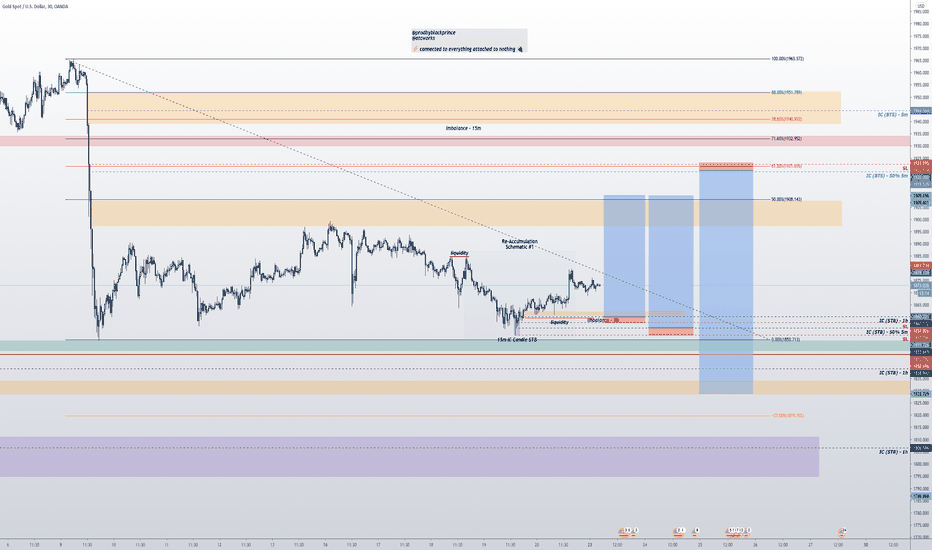Select the purple demand zone rectangle
The image size is (932, 550).
tap(410, 457)
